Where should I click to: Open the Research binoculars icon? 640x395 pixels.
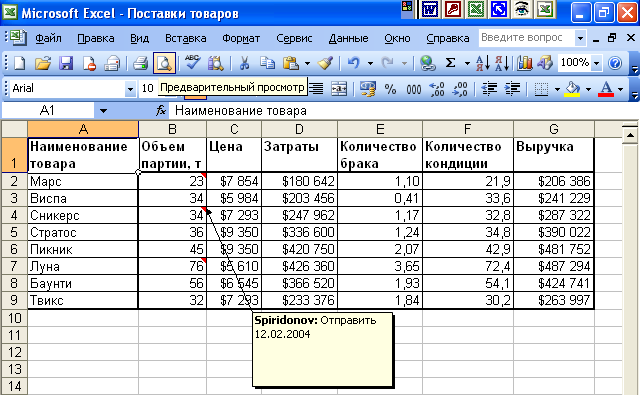click(x=216, y=63)
